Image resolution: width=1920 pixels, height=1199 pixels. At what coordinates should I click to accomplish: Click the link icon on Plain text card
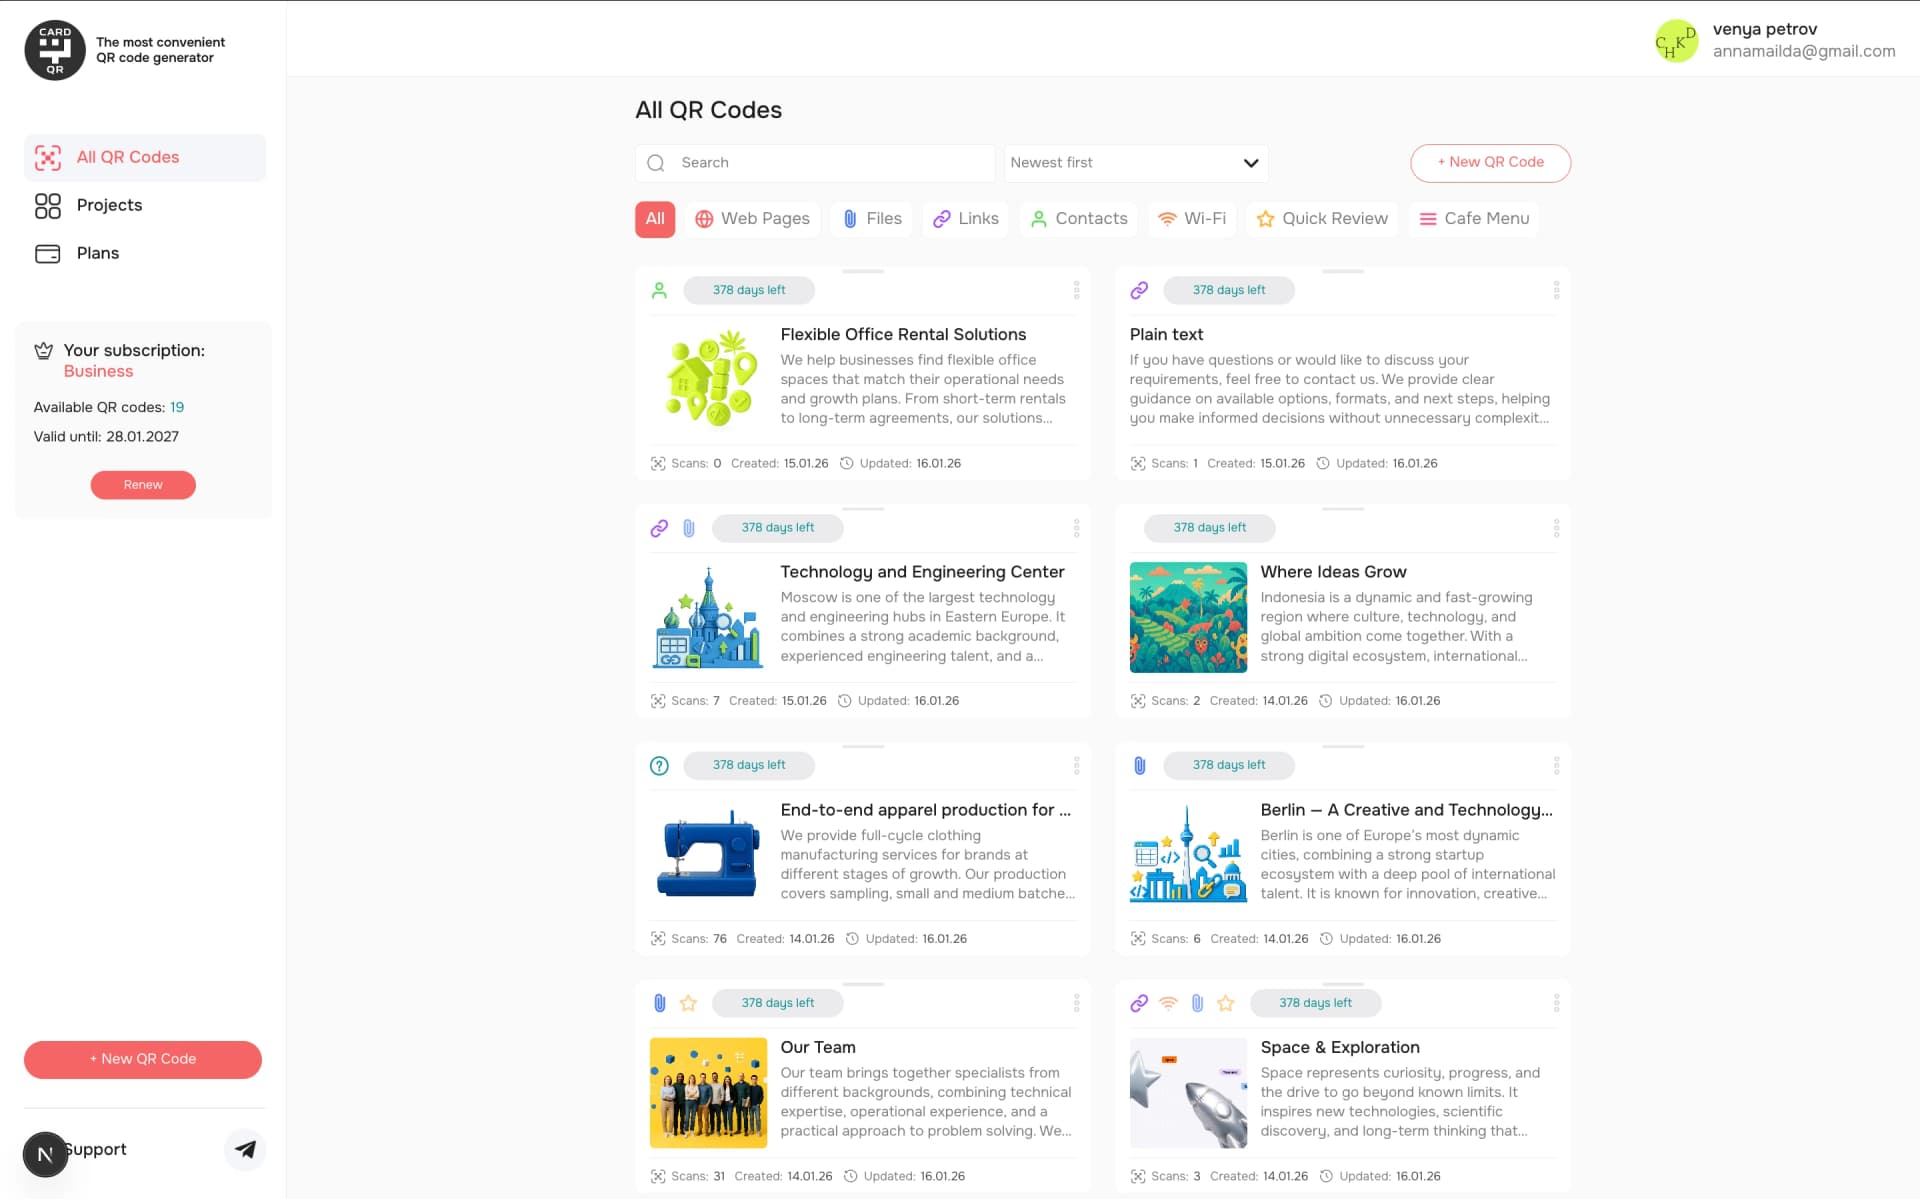click(x=1139, y=290)
